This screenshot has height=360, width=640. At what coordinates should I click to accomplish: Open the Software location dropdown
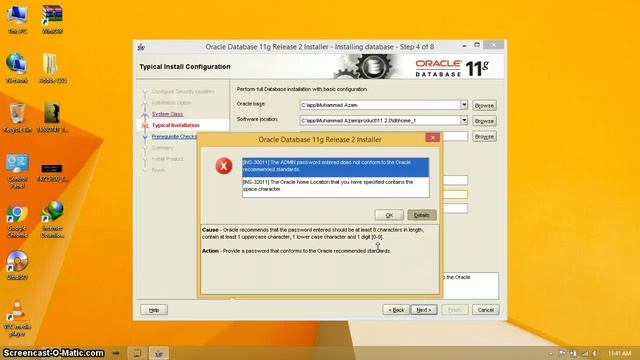pos(464,120)
